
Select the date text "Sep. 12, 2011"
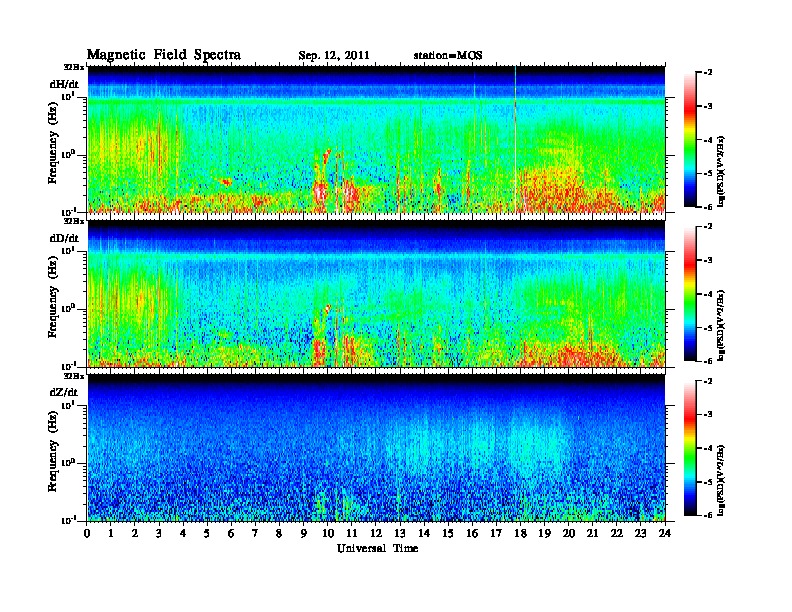tap(334, 56)
